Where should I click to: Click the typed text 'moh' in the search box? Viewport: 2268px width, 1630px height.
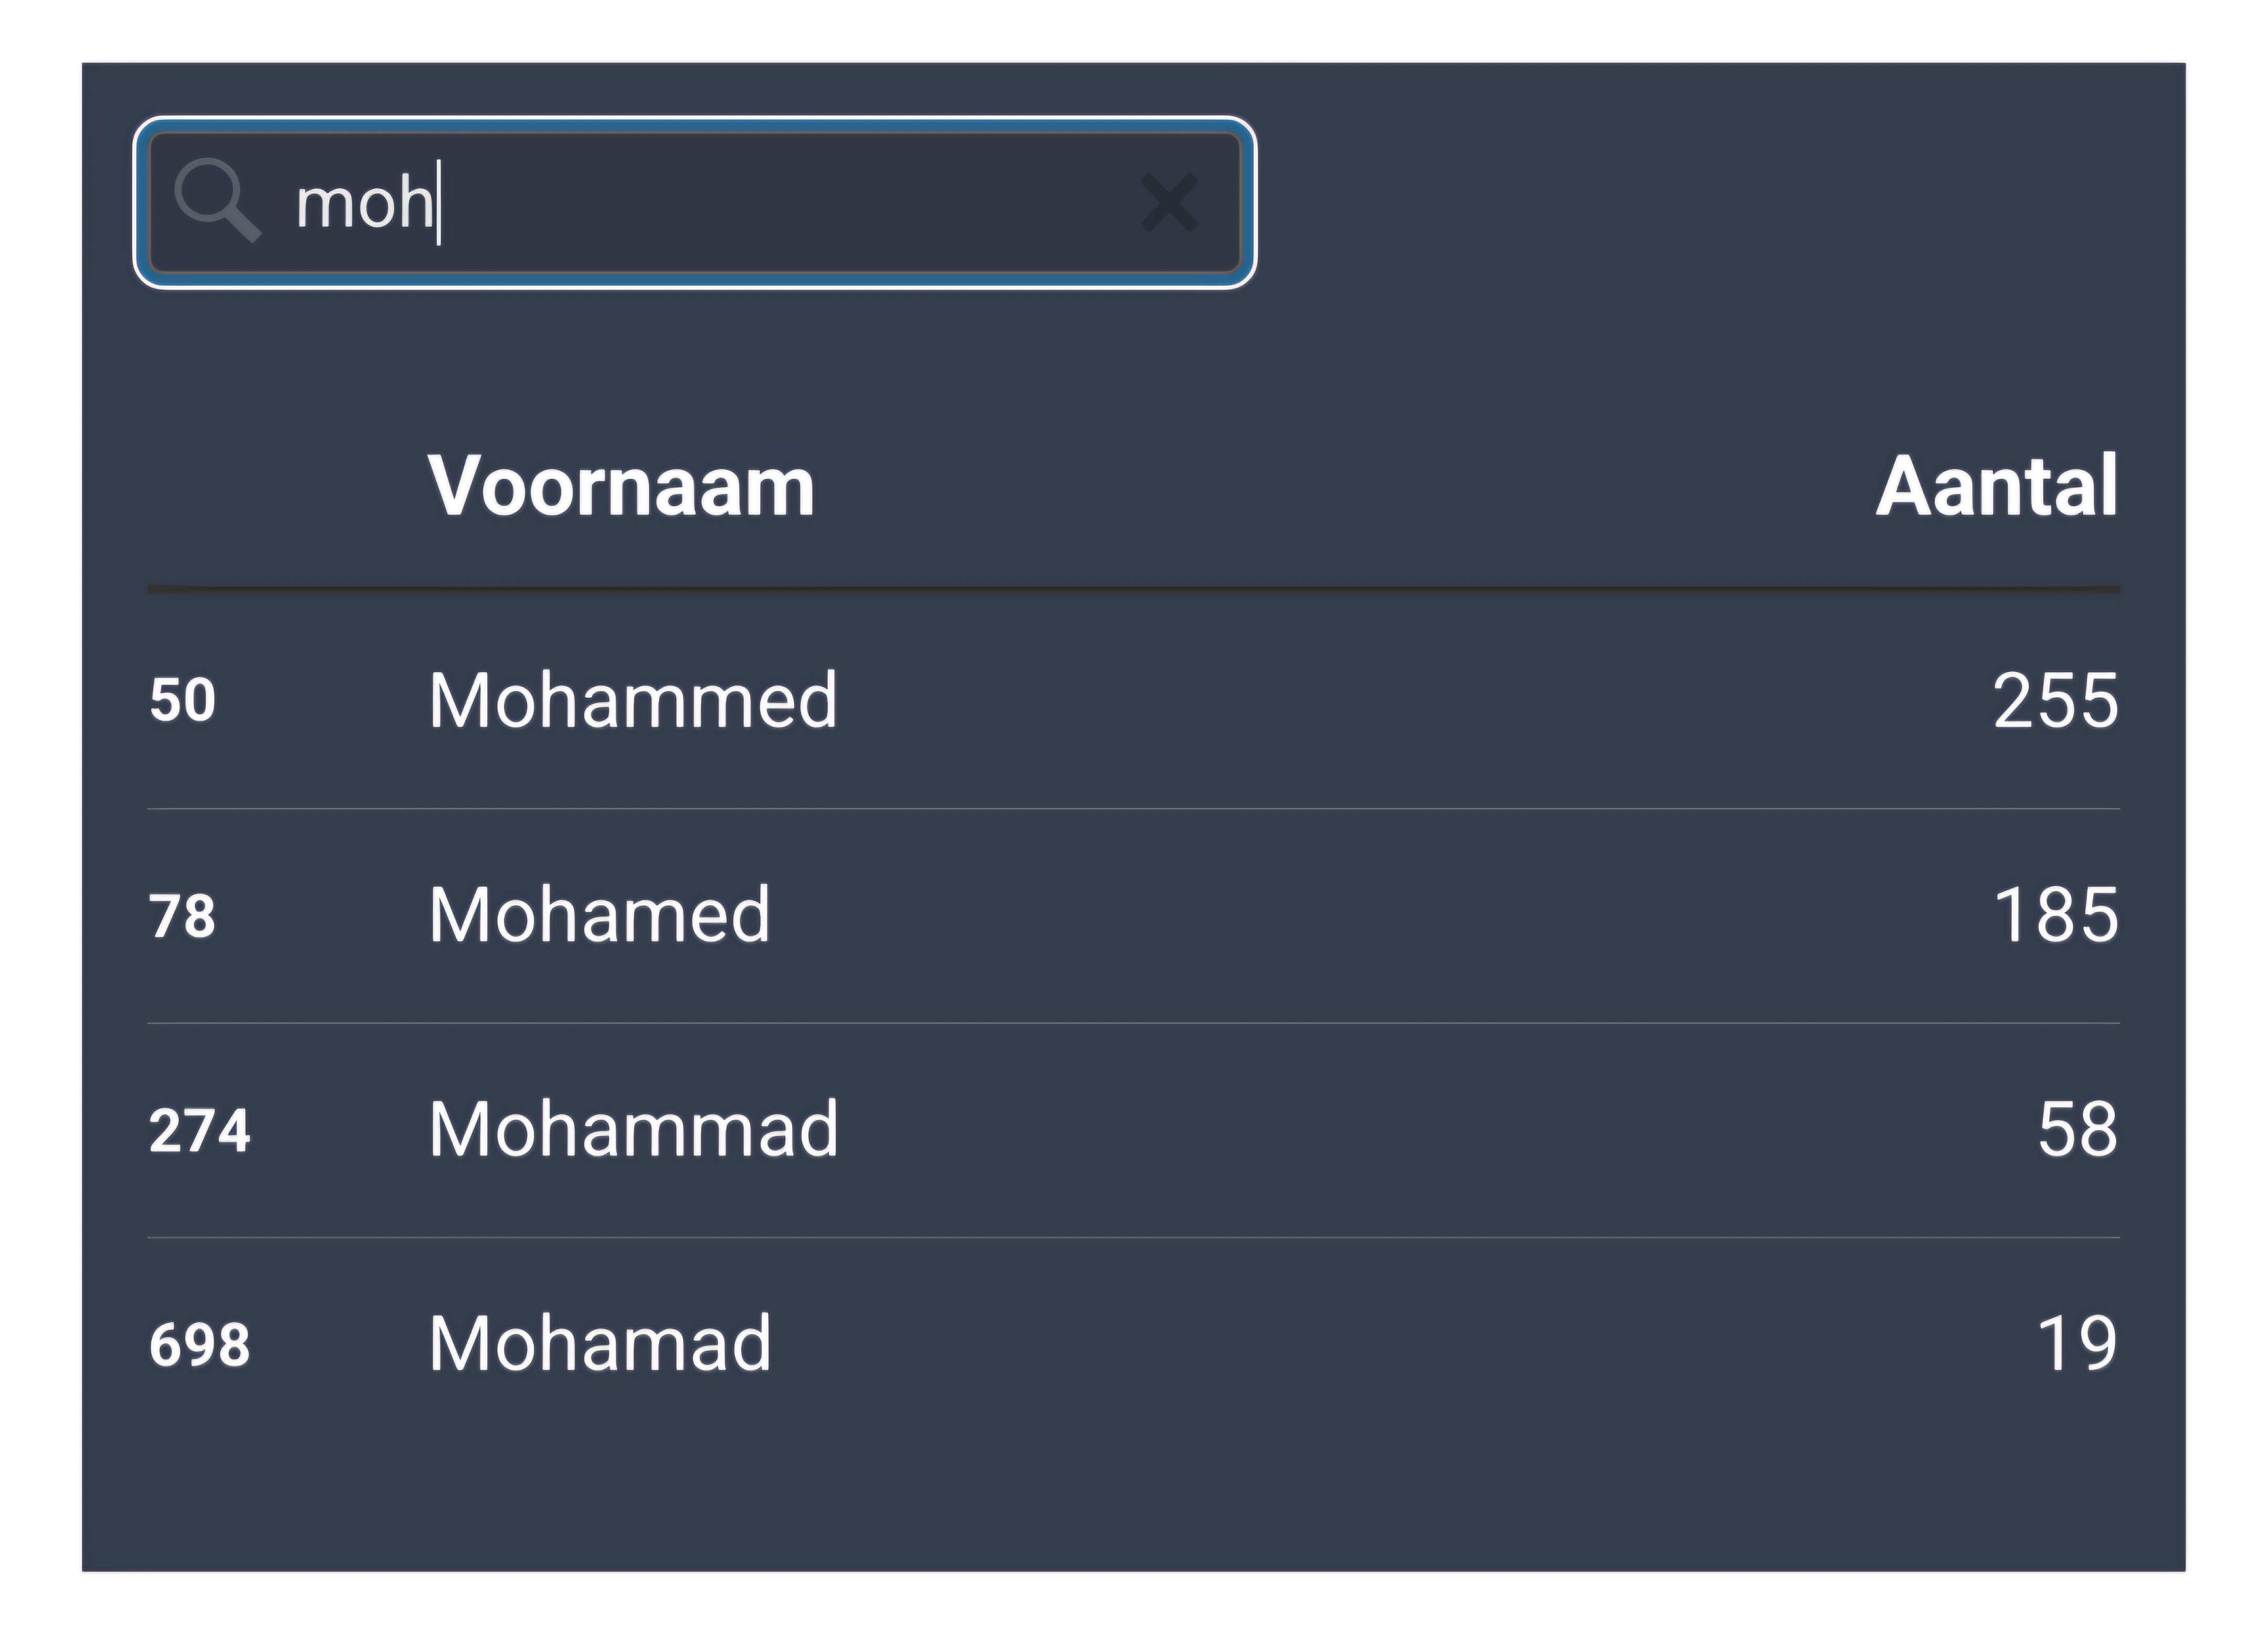click(x=364, y=203)
